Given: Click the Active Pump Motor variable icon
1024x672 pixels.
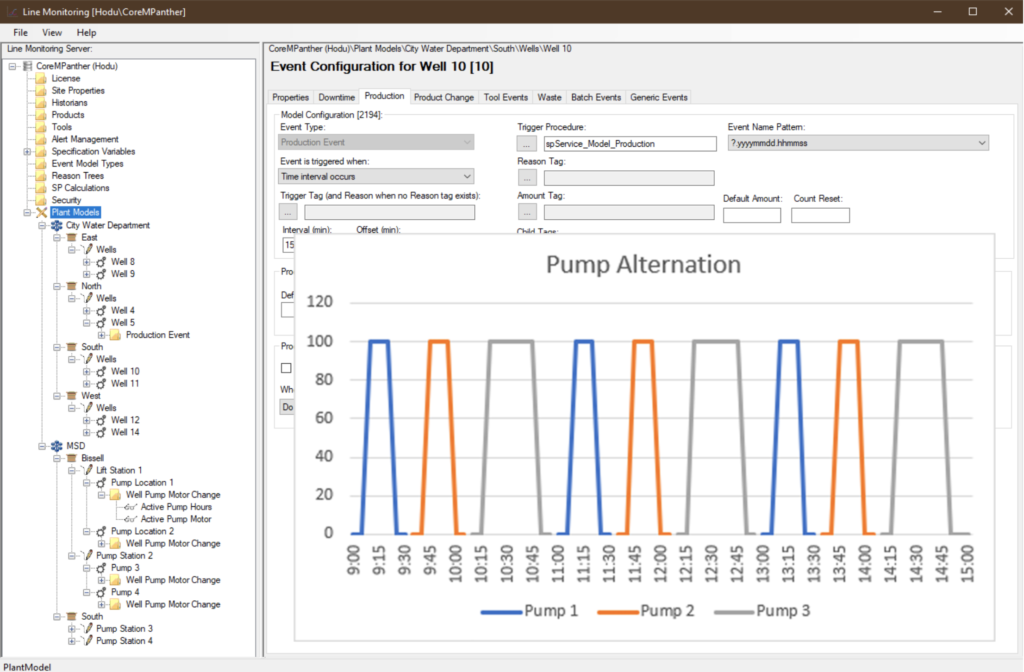Looking at the screenshot, I should coord(131,519).
